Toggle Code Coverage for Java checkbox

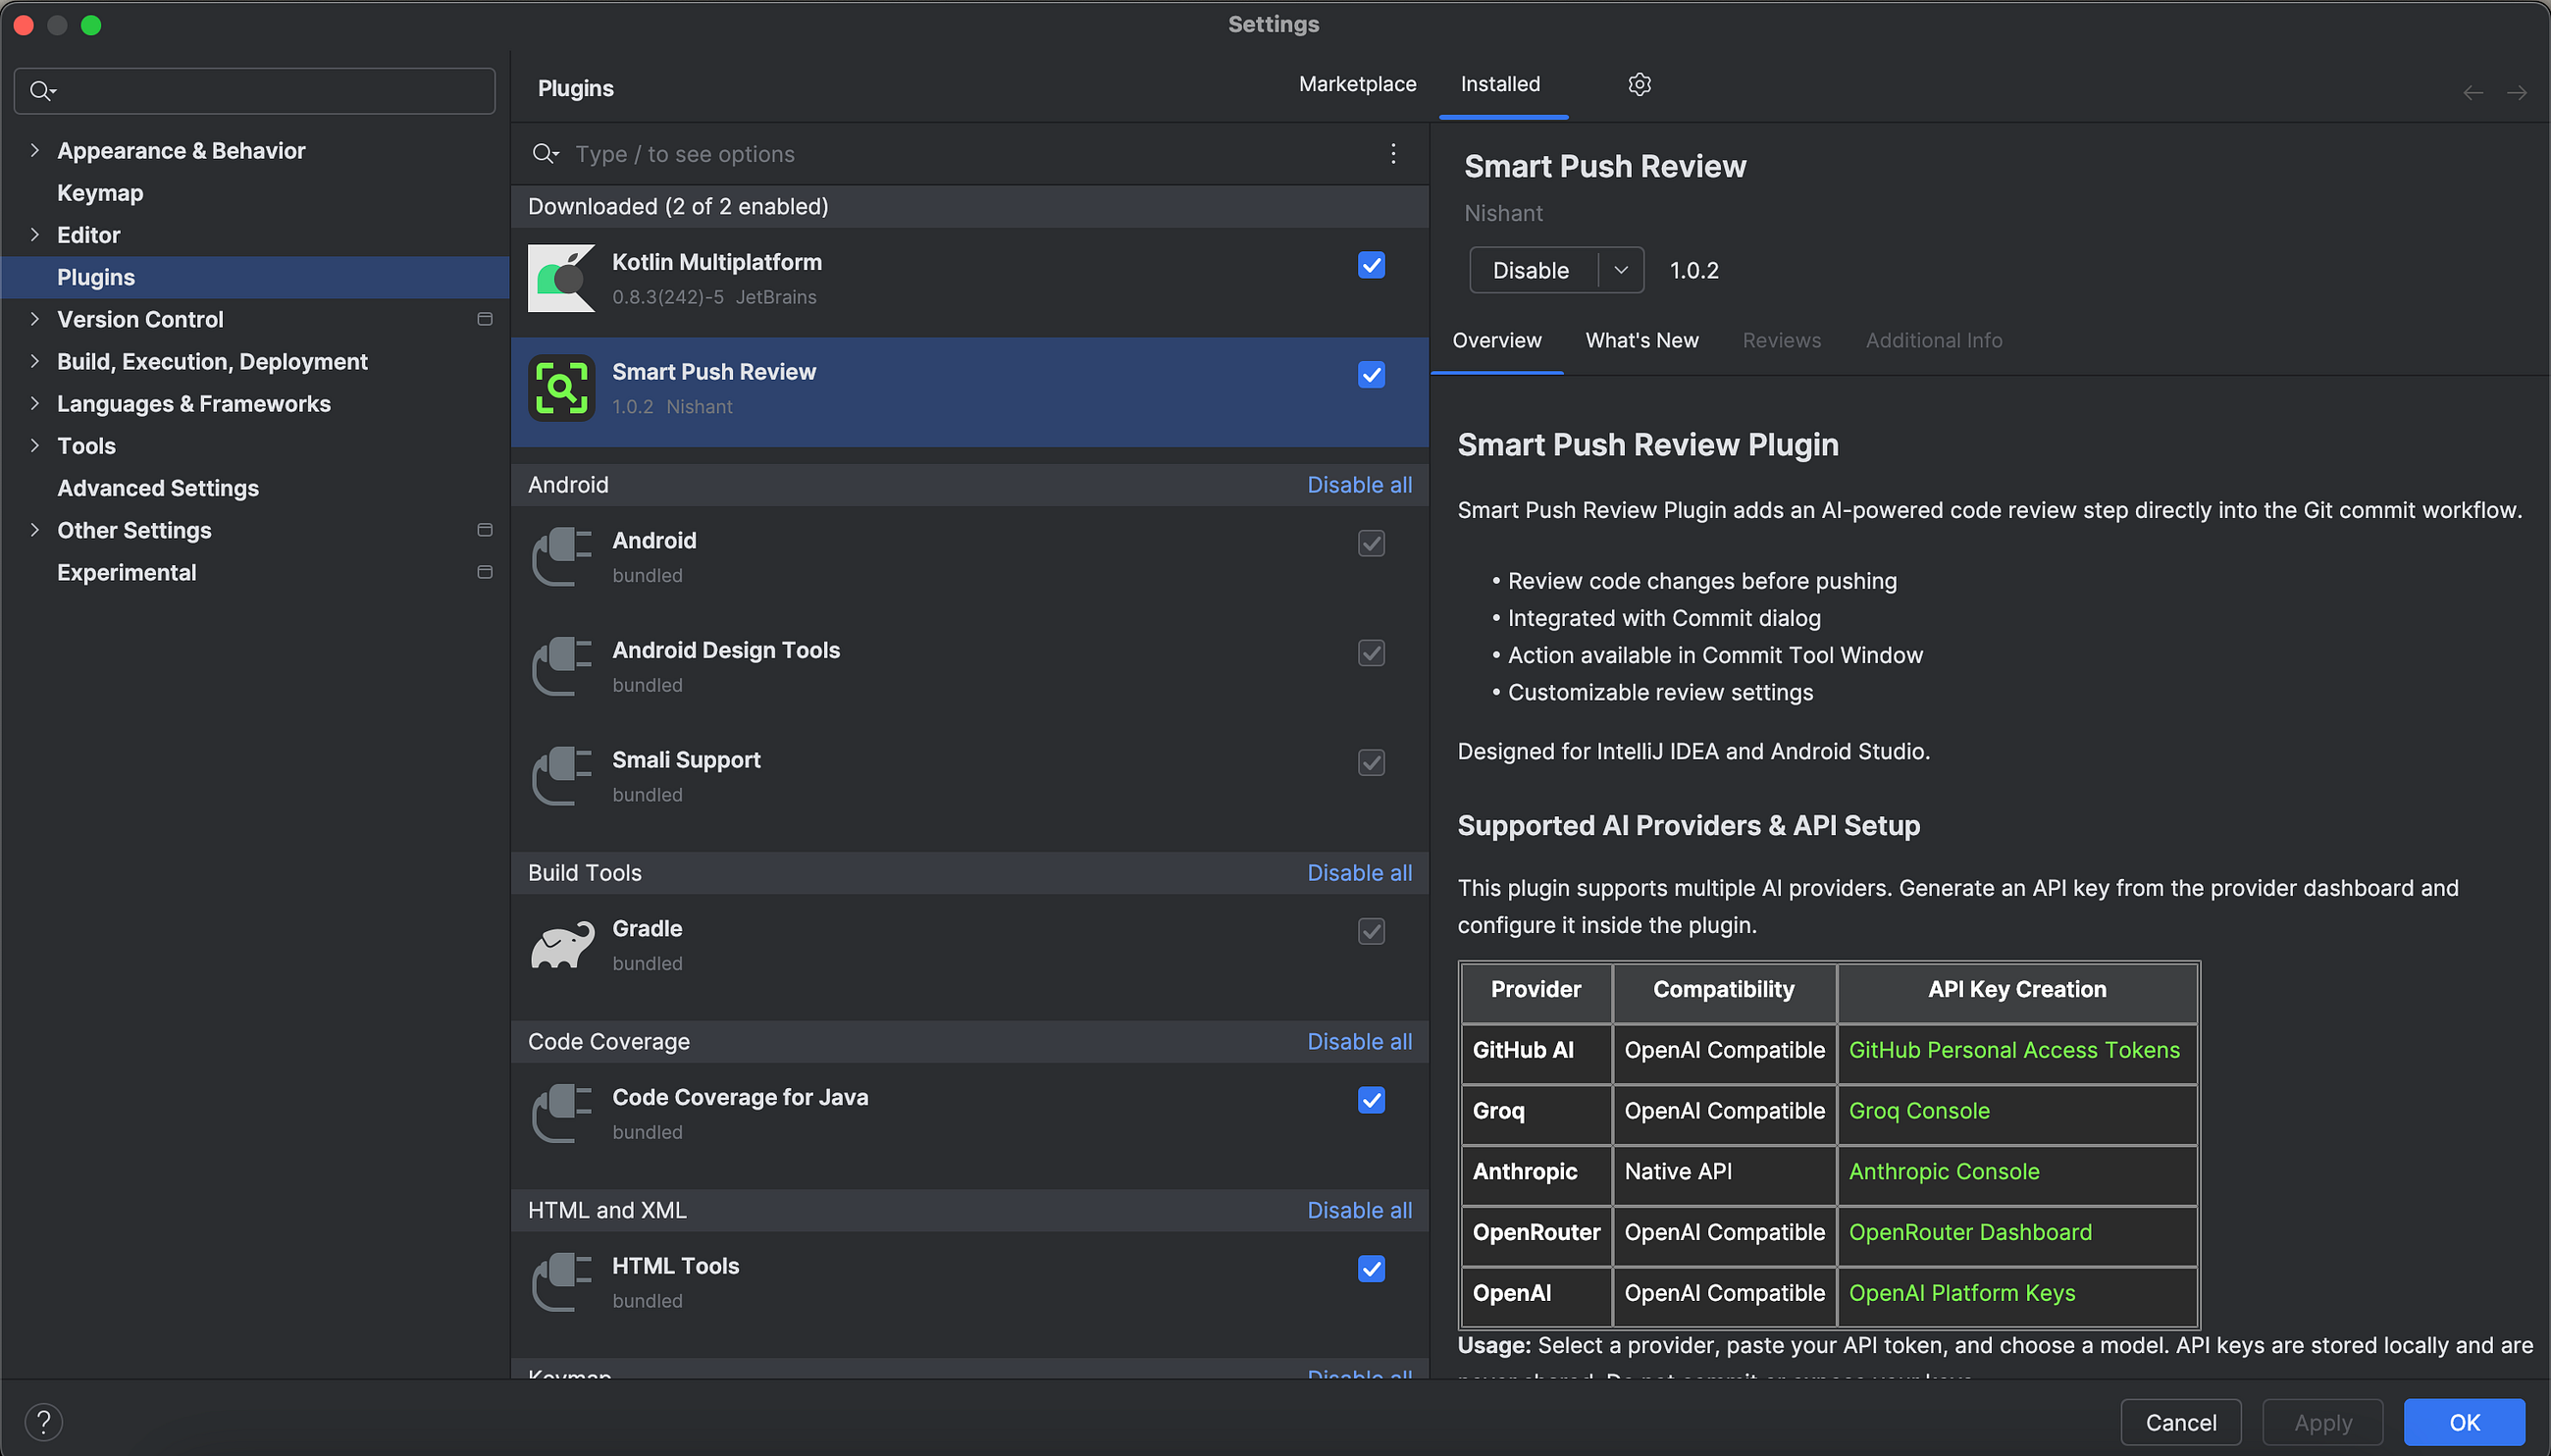(1371, 1100)
